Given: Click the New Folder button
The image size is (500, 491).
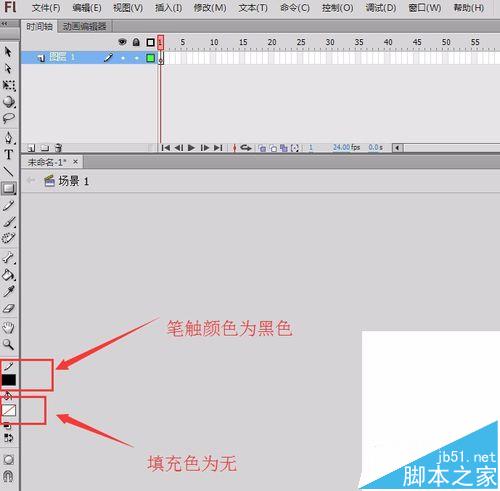Looking at the screenshot, I should pyautogui.click(x=45, y=148).
